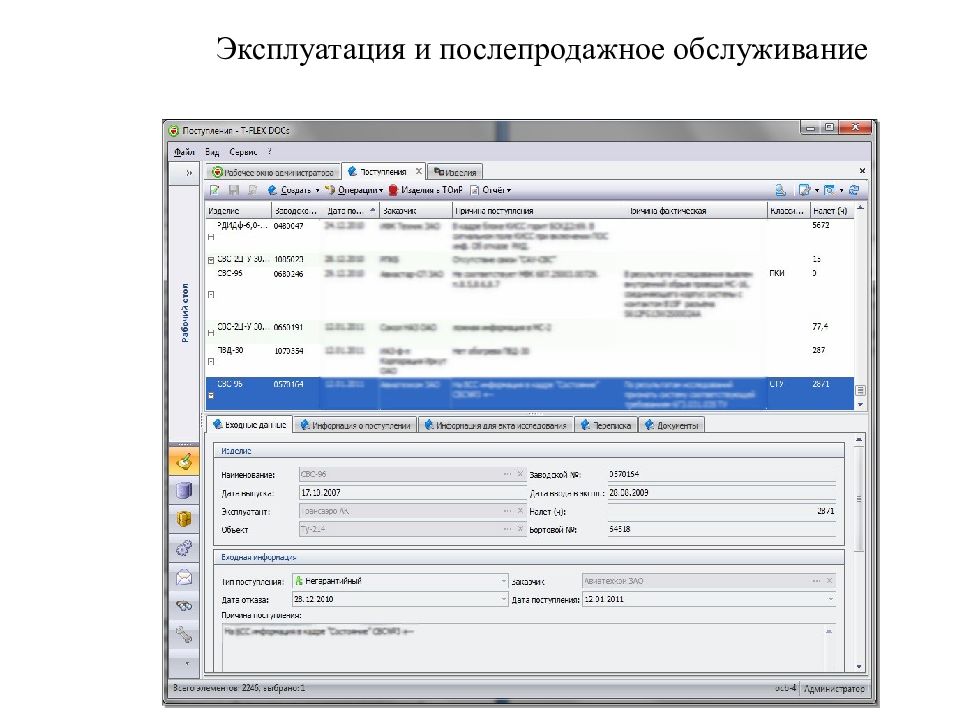This screenshot has height=720, width=960.
Task: Click Изделия в ТОиР button
Action: coord(426,190)
